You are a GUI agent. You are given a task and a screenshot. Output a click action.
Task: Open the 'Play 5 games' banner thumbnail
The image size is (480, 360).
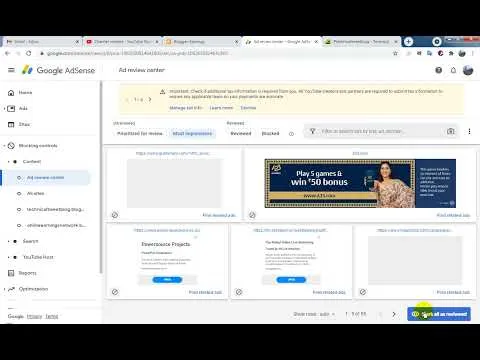click(360, 183)
